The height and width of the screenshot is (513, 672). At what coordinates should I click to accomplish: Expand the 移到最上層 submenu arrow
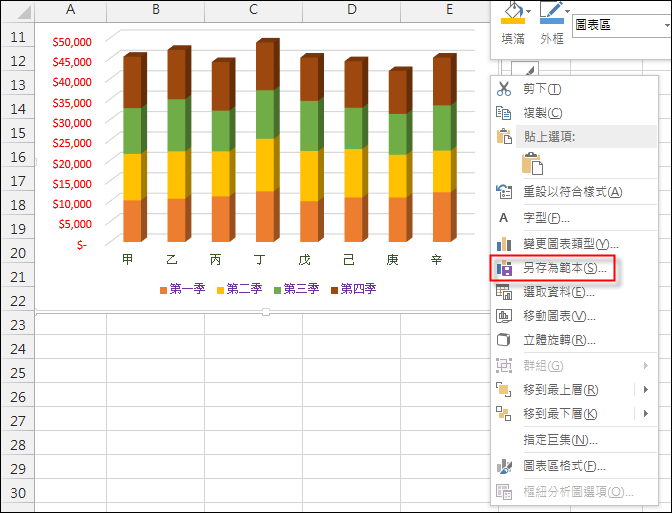click(x=645, y=390)
